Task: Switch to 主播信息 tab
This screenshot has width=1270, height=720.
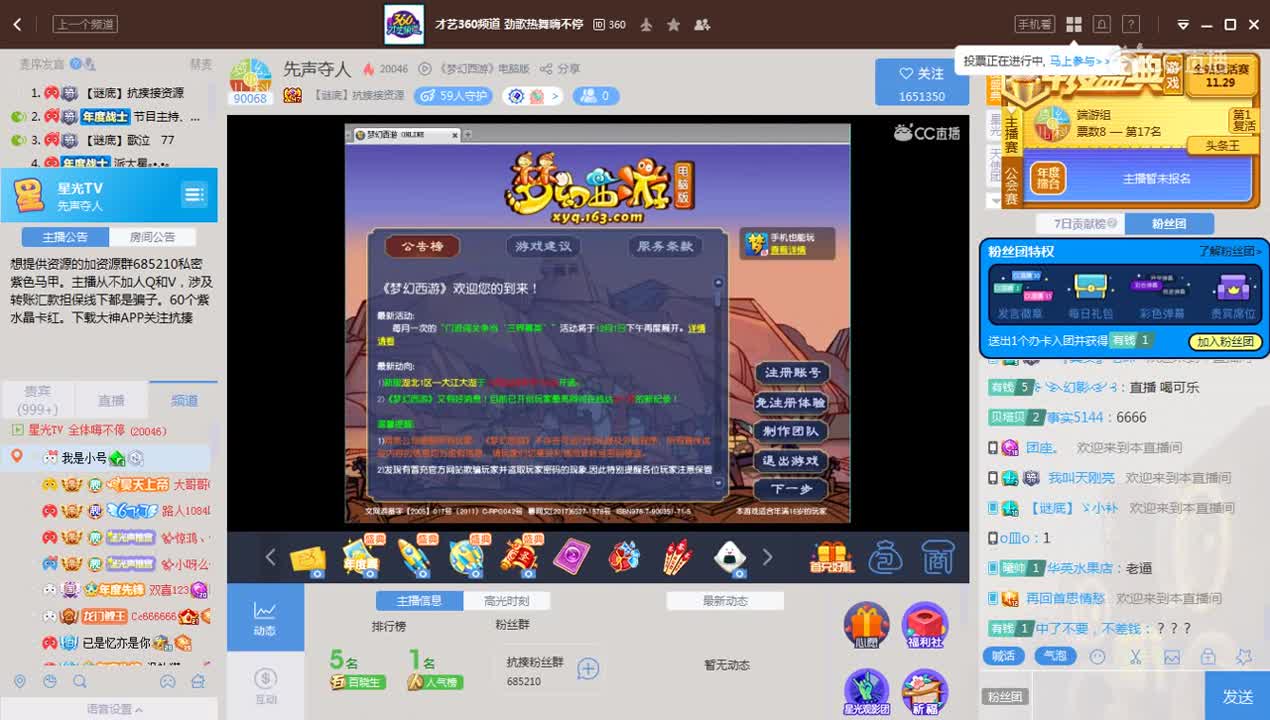Action: click(x=420, y=600)
